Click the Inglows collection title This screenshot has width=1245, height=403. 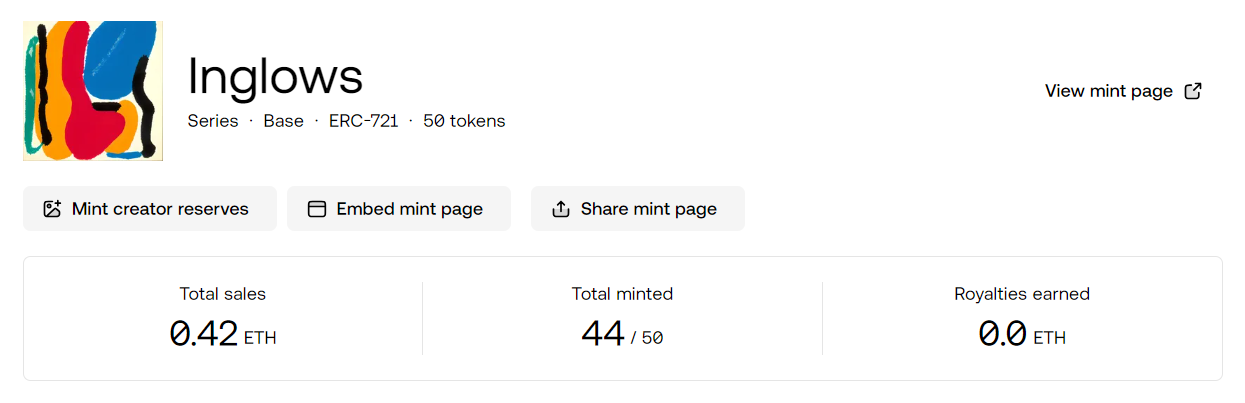[276, 76]
